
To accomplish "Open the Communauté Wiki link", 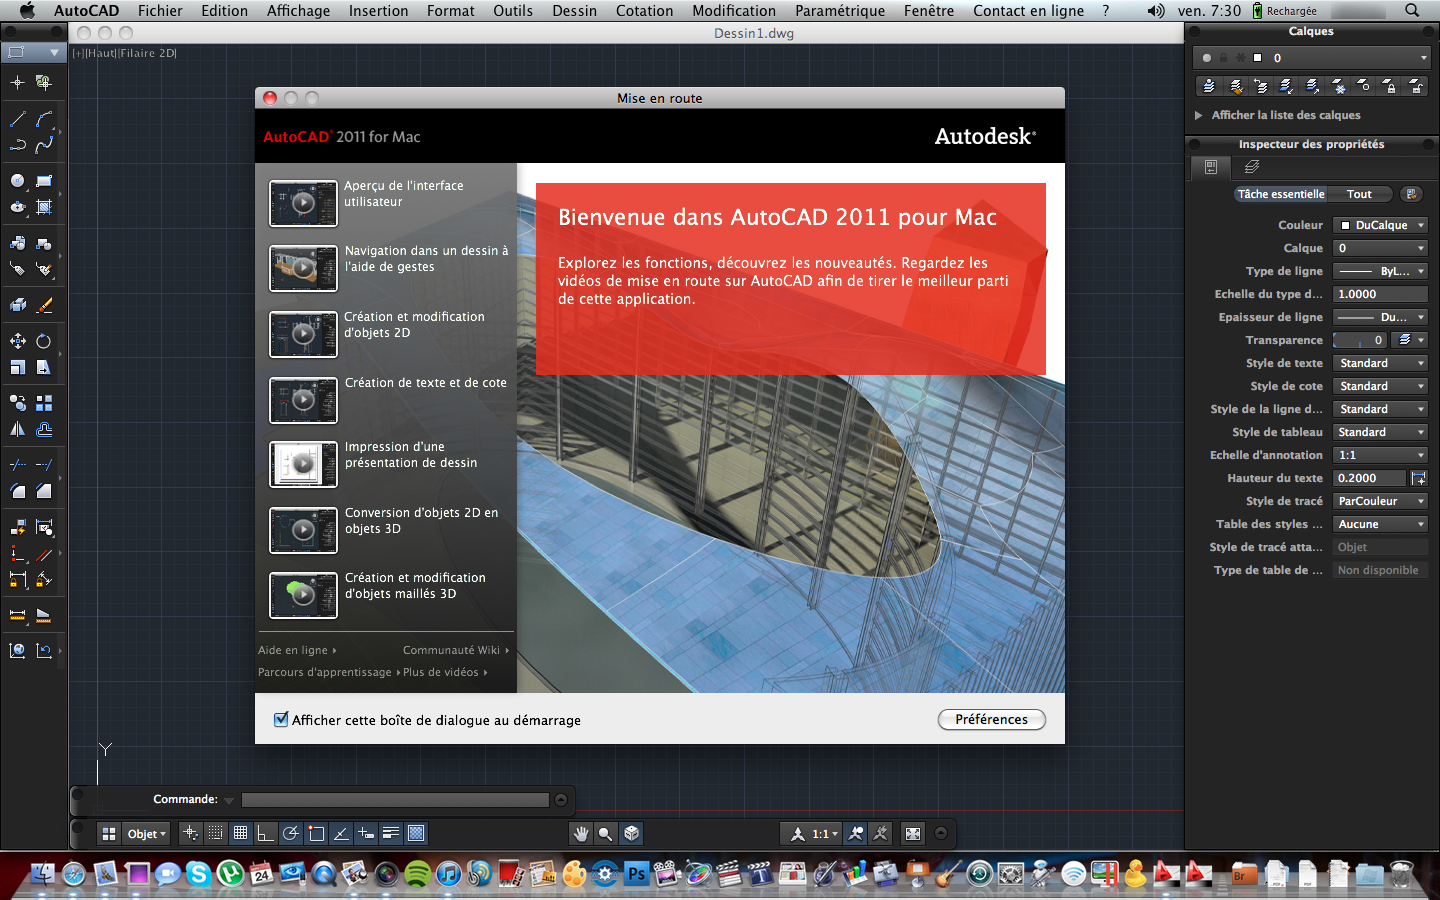I will (455, 650).
